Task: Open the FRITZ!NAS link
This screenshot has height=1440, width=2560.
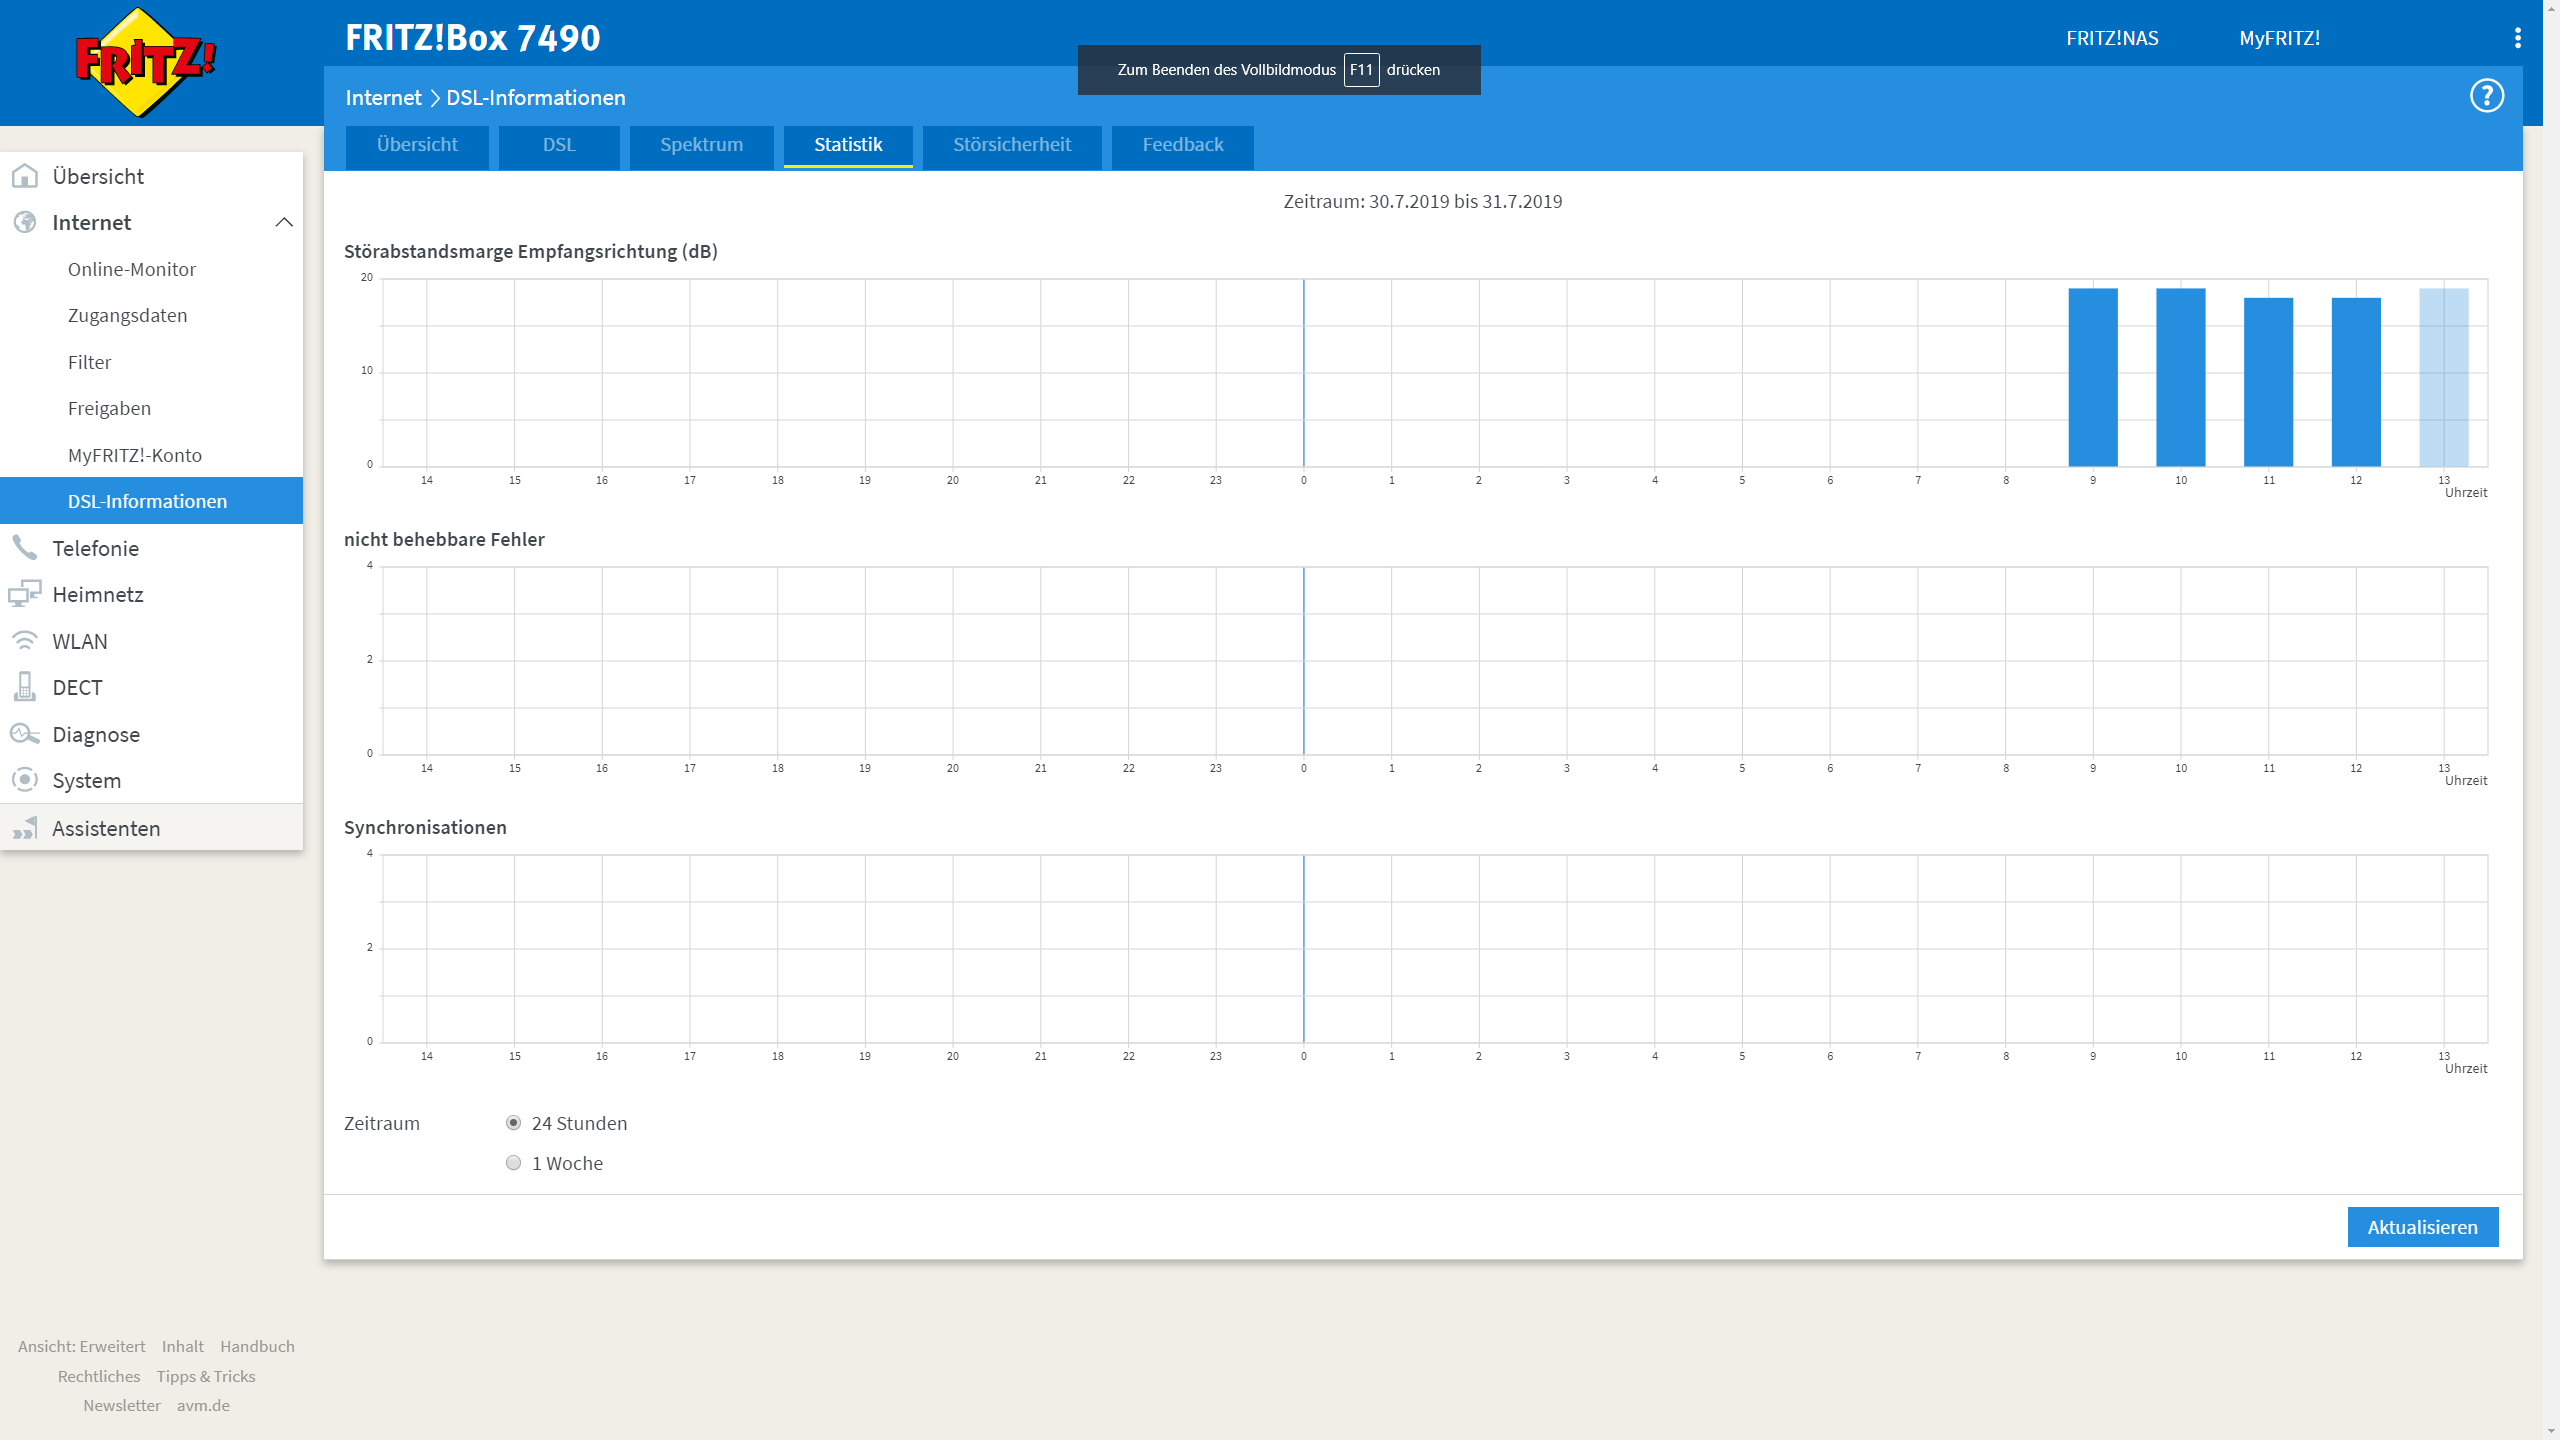Action: [2112, 38]
